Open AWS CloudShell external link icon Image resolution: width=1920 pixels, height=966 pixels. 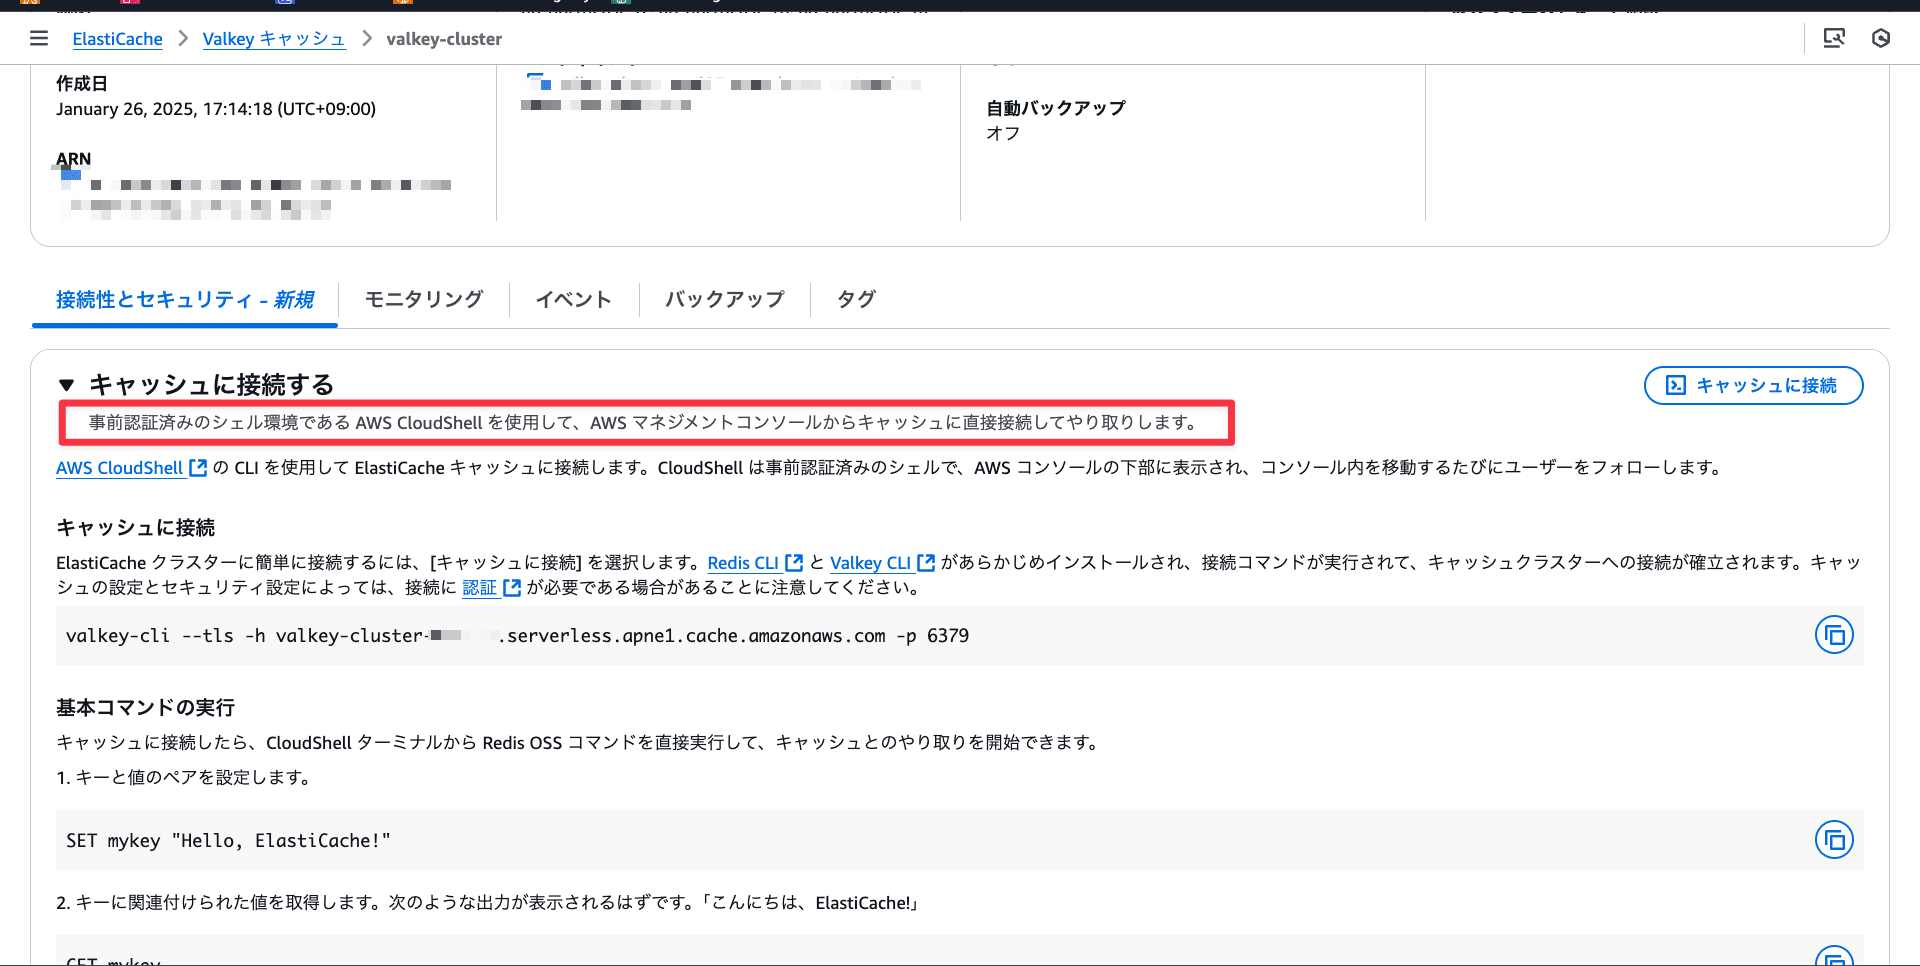198,468
